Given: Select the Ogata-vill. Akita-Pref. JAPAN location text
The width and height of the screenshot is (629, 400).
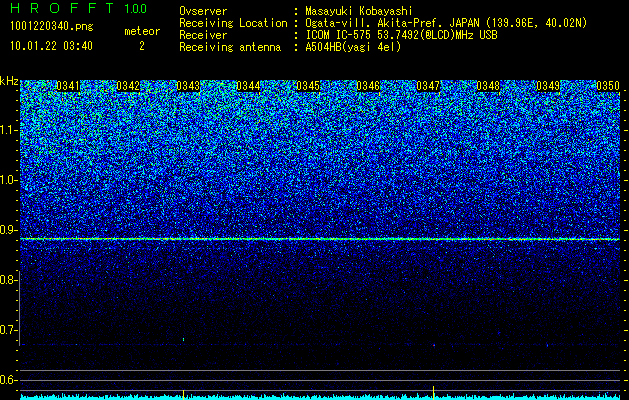Looking at the screenshot, I should pyautogui.click(x=446, y=23).
